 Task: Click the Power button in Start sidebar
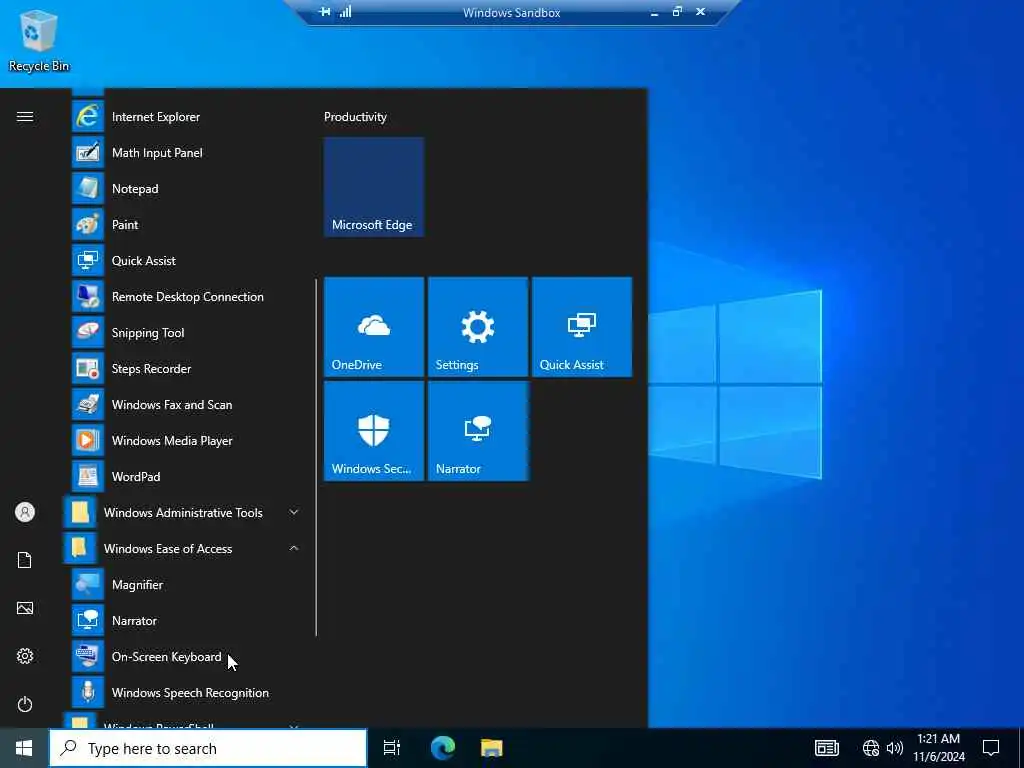point(25,704)
